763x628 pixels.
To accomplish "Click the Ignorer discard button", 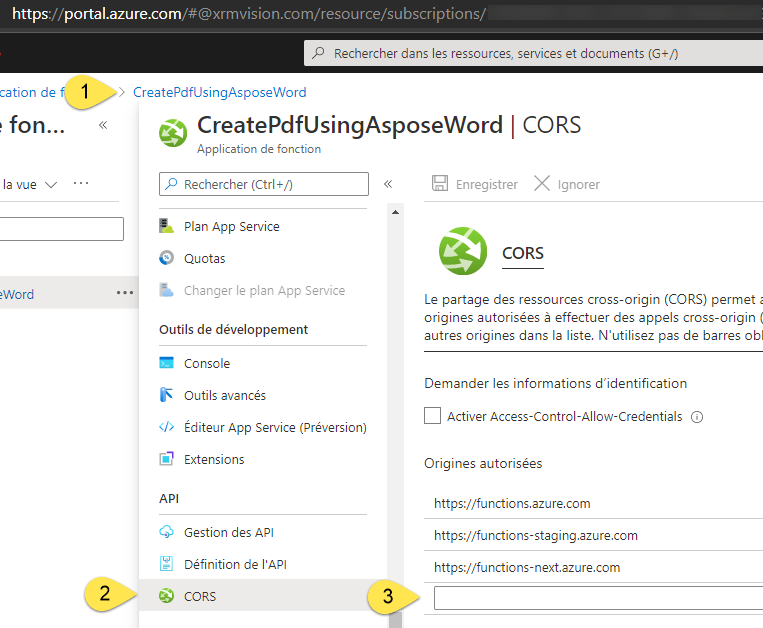I will click(x=567, y=184).
